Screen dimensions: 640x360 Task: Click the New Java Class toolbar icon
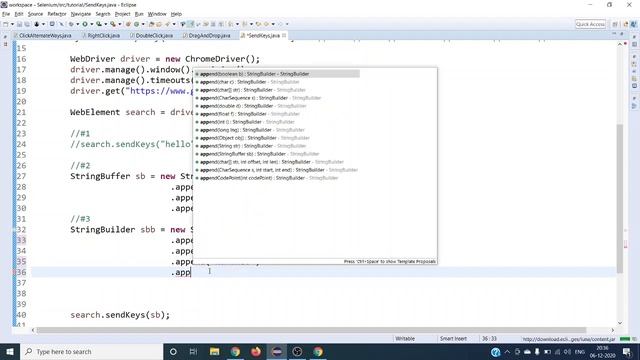136,24
